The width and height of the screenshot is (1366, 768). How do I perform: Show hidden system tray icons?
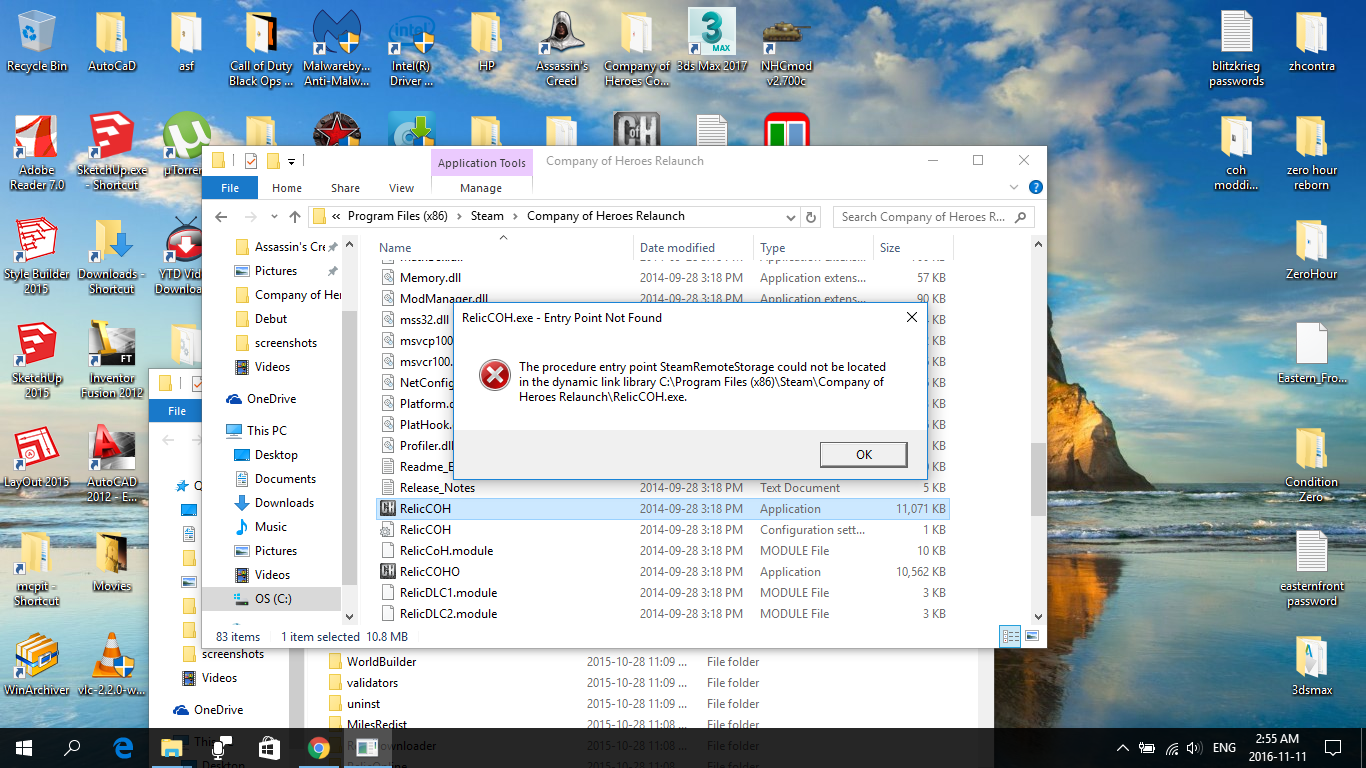click(1122, 747)
